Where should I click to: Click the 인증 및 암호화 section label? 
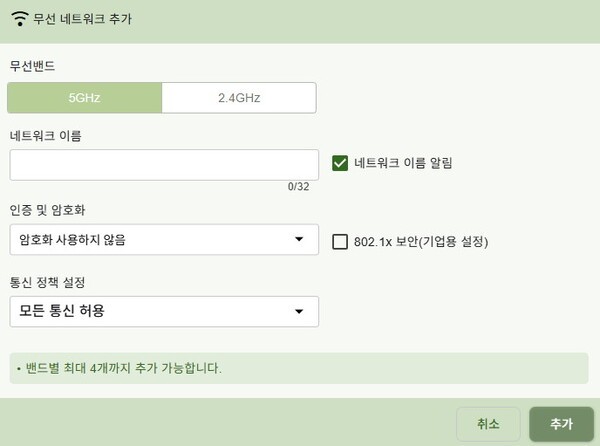pyautogui.click(x=47, y=211)
